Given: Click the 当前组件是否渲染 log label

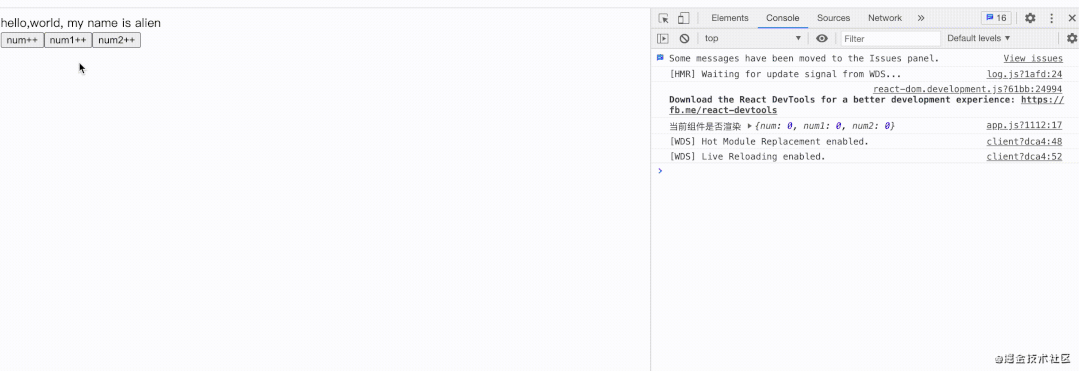Looking at the screenshot, I should tap(705, 126).
